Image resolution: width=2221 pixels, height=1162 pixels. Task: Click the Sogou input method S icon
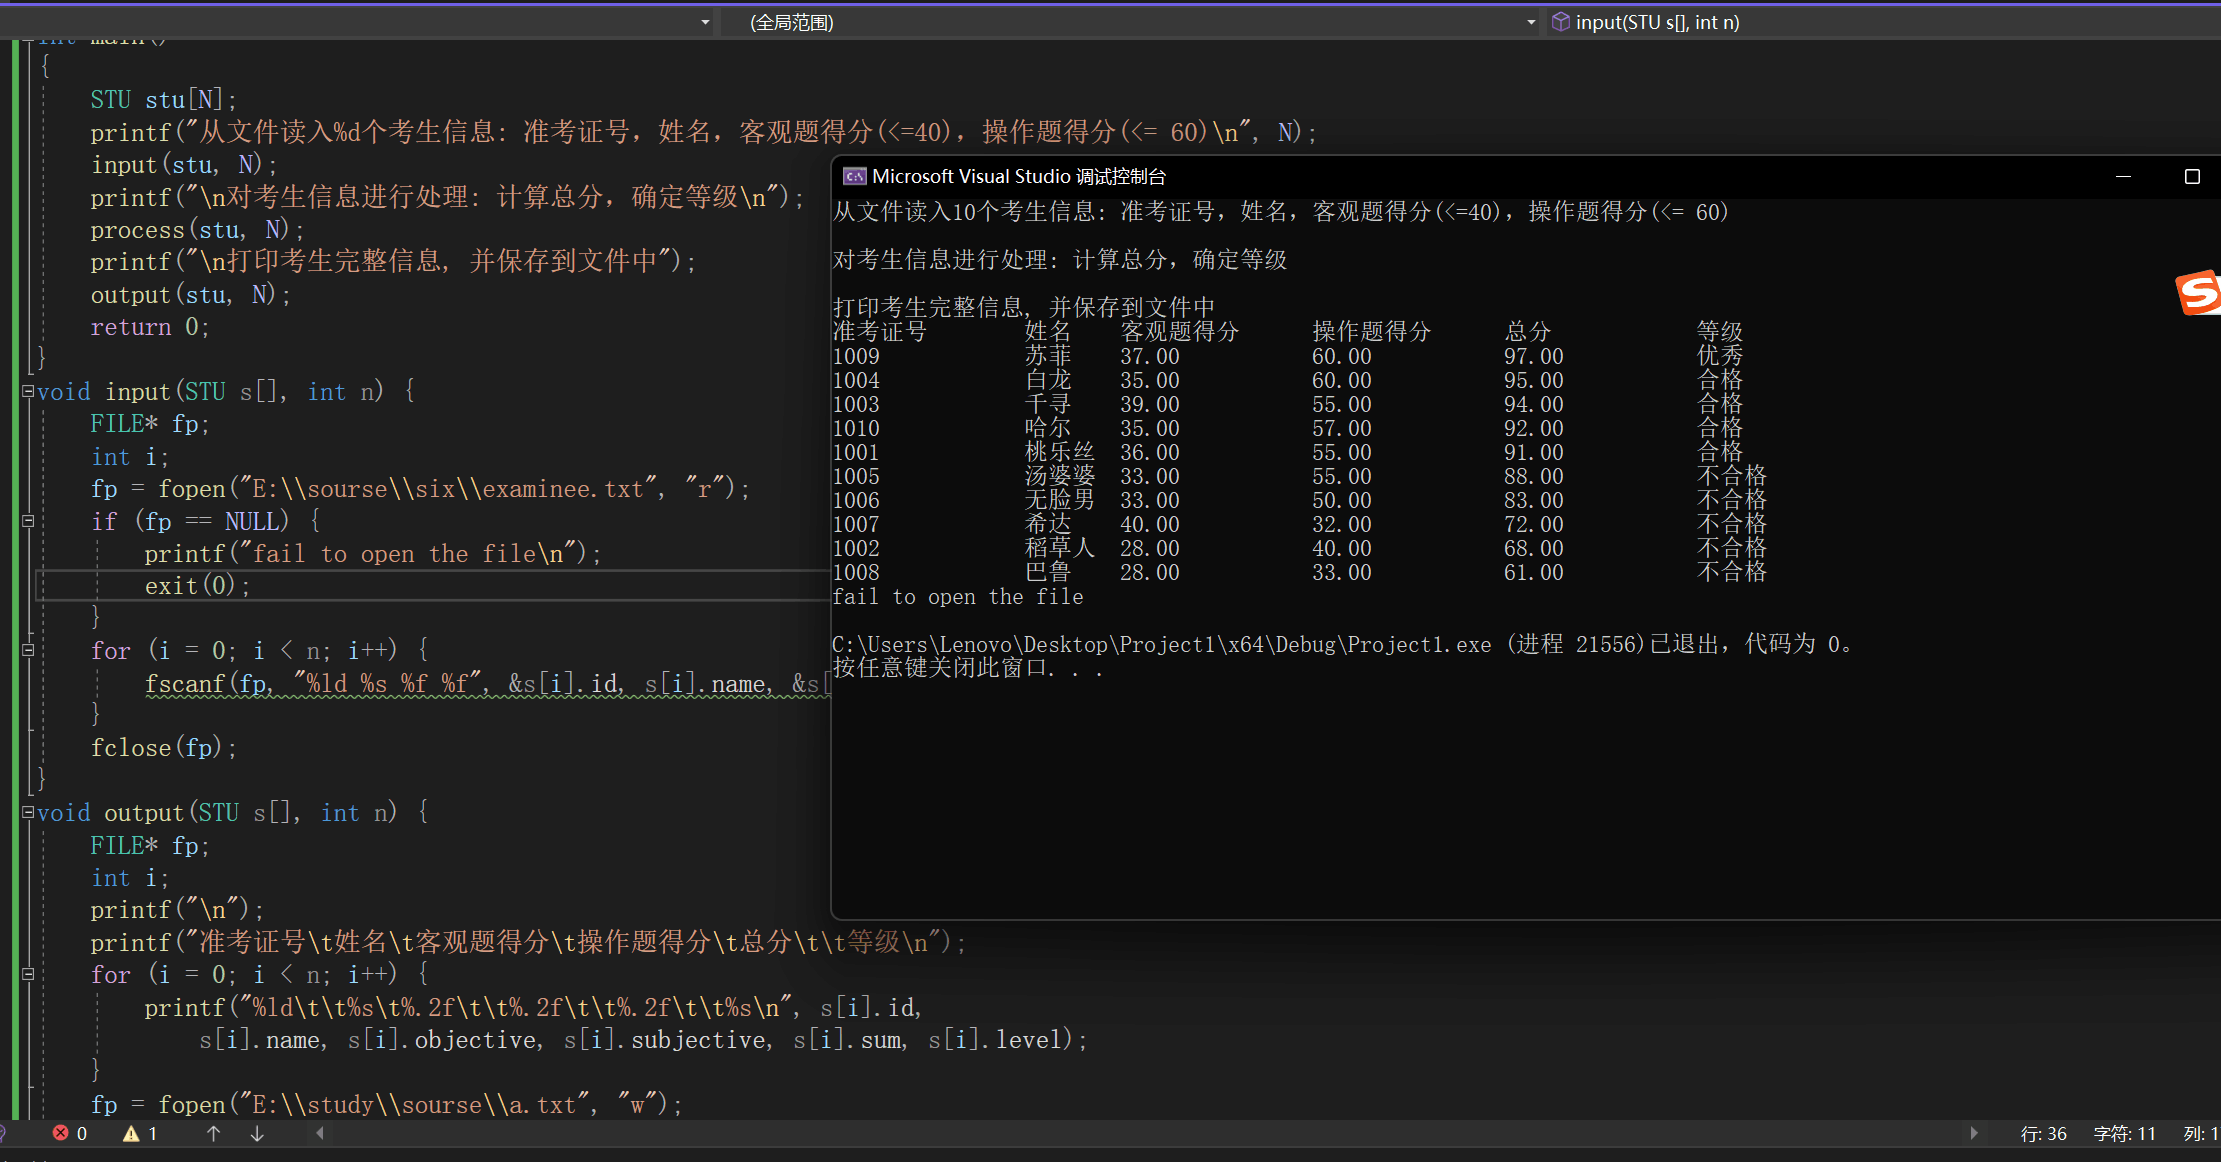(x=2198, y=293)
